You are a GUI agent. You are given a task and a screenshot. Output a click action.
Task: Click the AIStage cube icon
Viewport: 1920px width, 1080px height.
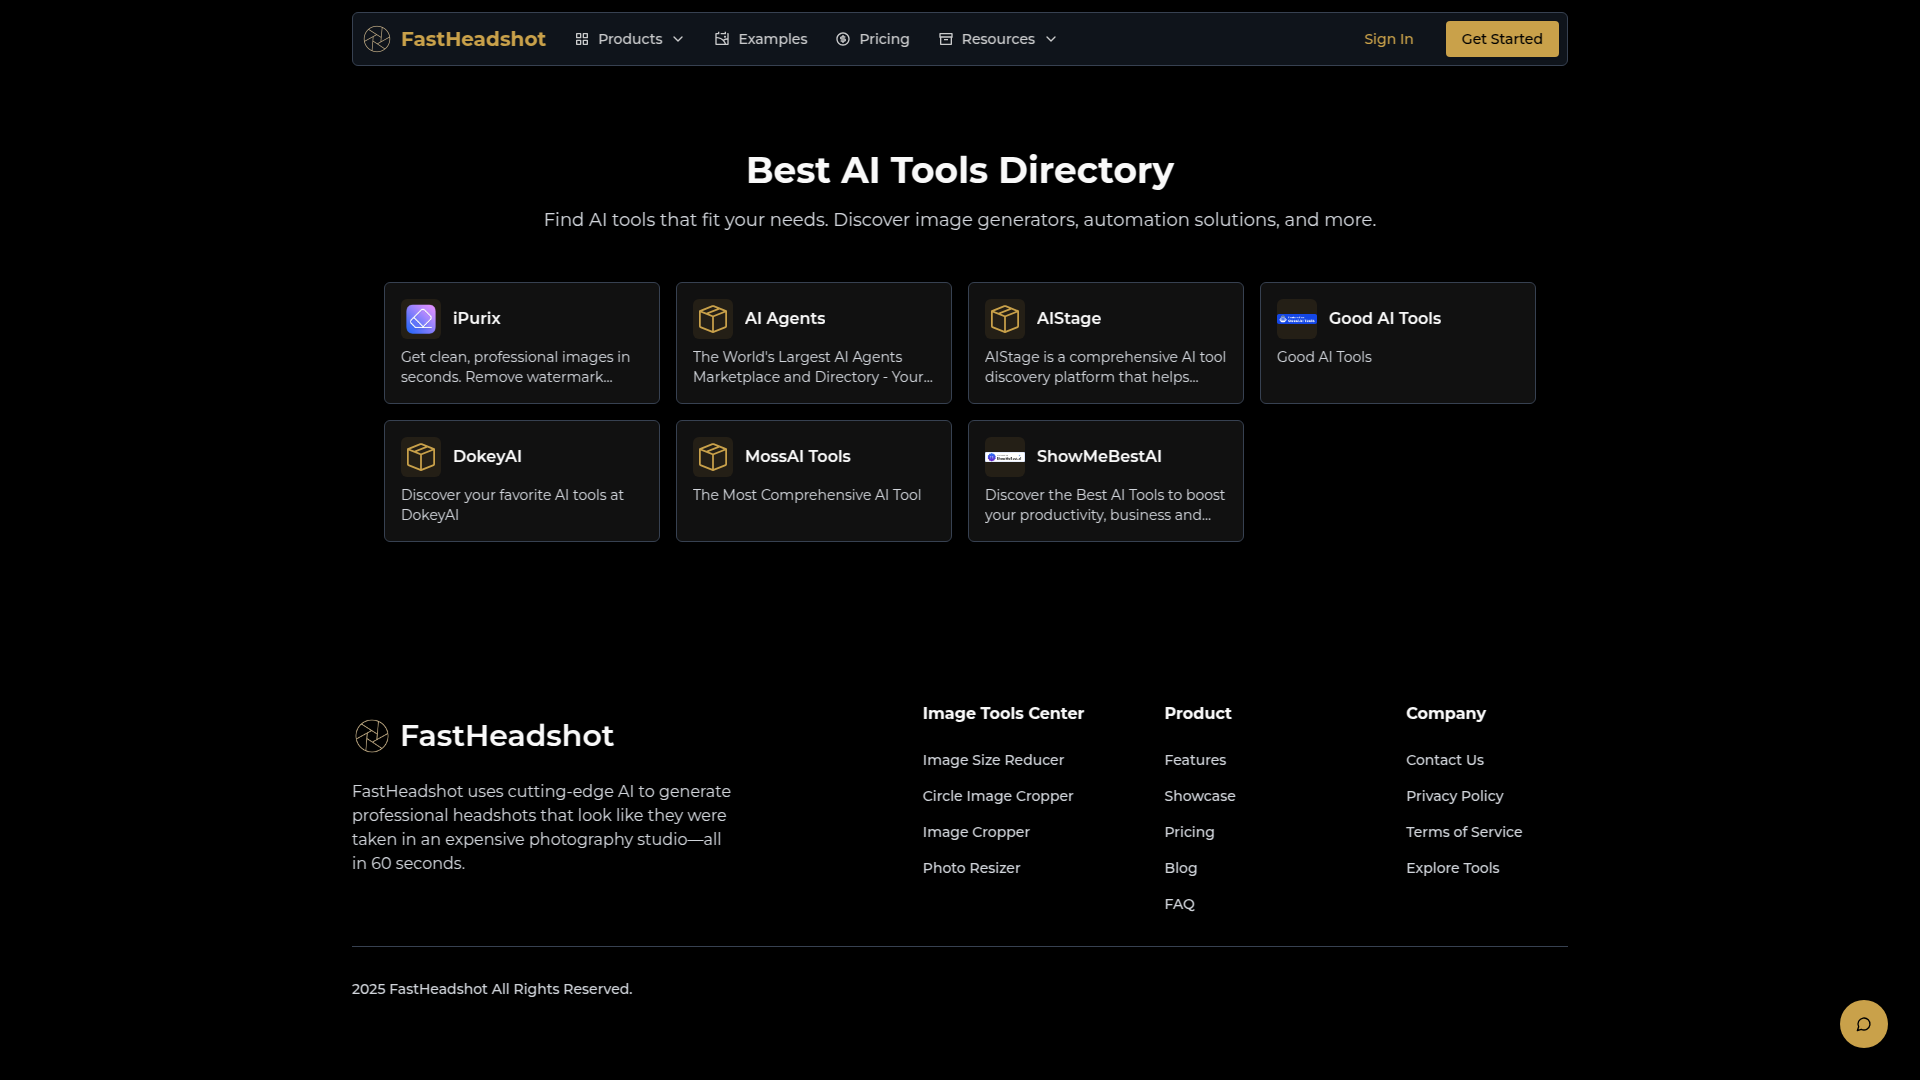1005,319
